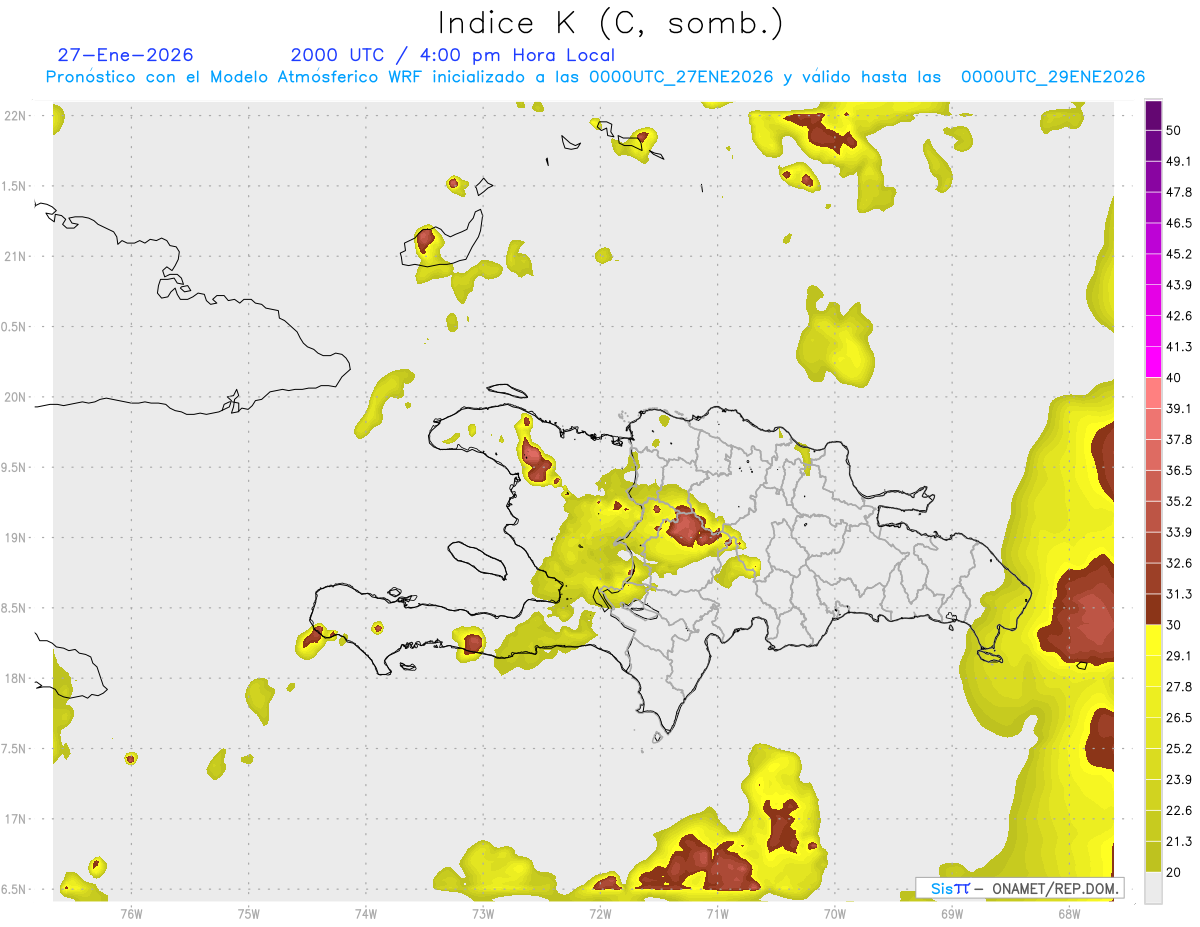This screenshot has width=1200, height=927.
Task: Click the "17N" latitude label
Action: pos(16,819)
